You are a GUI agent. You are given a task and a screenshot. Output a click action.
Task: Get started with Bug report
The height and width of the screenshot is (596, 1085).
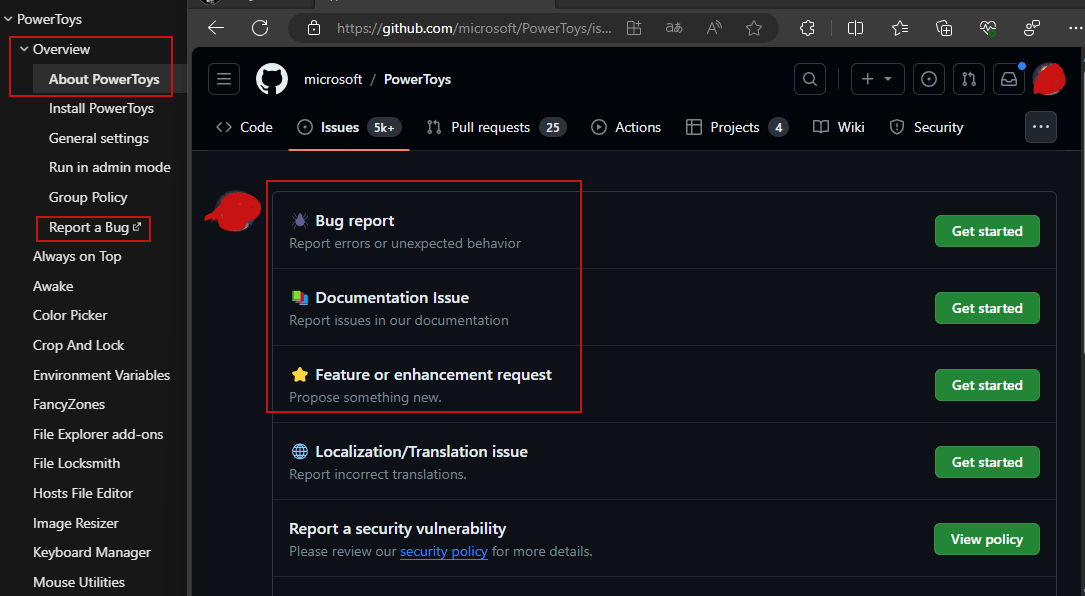(x=987, y=231)
